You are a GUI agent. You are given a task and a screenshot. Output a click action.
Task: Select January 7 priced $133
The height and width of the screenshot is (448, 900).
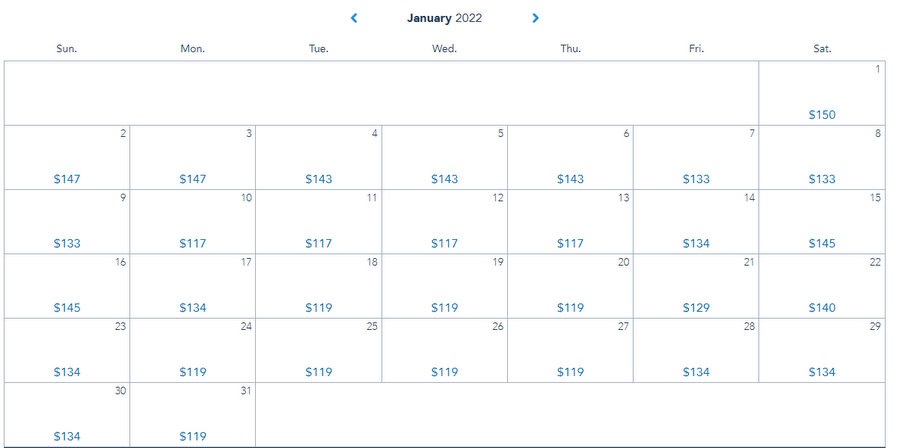pos(696,158)
